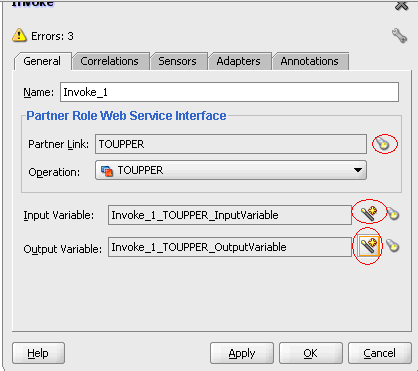Screen dimensions: 418x371
Task: Browse partner links with flashlight icon
Action: 383,144
